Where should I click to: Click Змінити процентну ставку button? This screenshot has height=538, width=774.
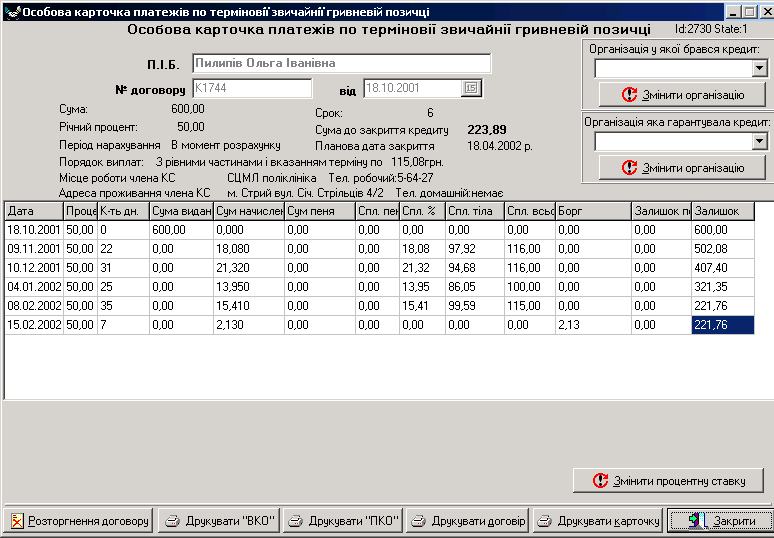pyautogui.click(x=668, y=481)
